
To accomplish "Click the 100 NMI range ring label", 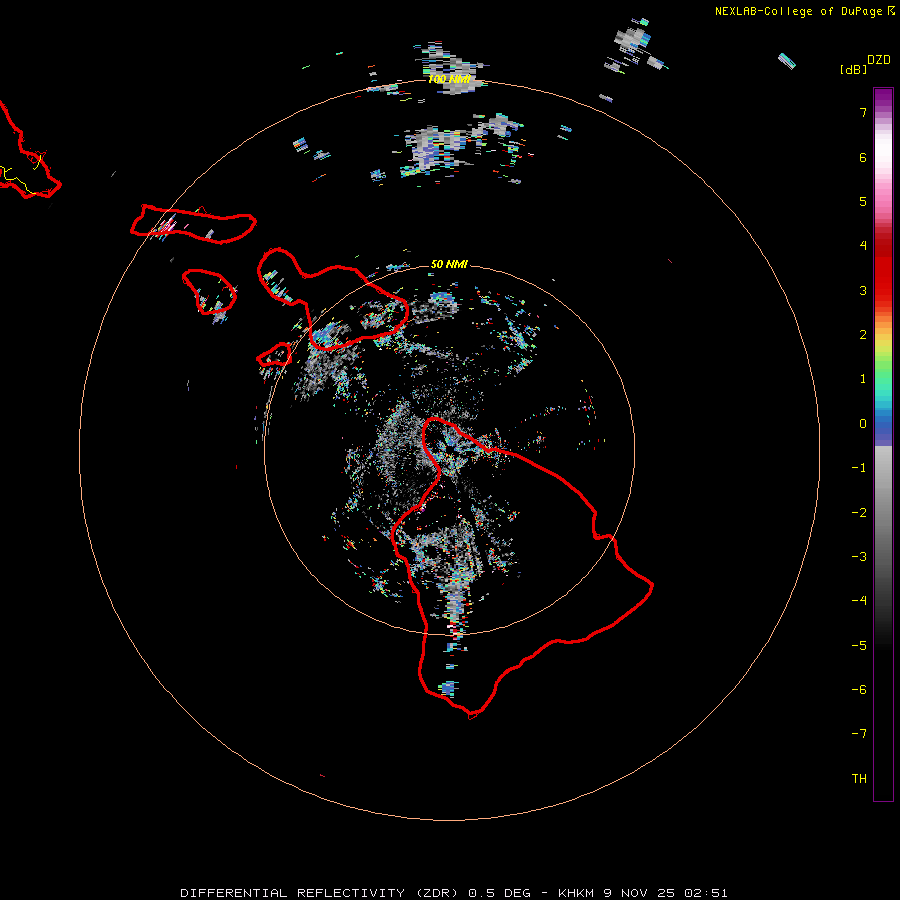I will 449,79.
